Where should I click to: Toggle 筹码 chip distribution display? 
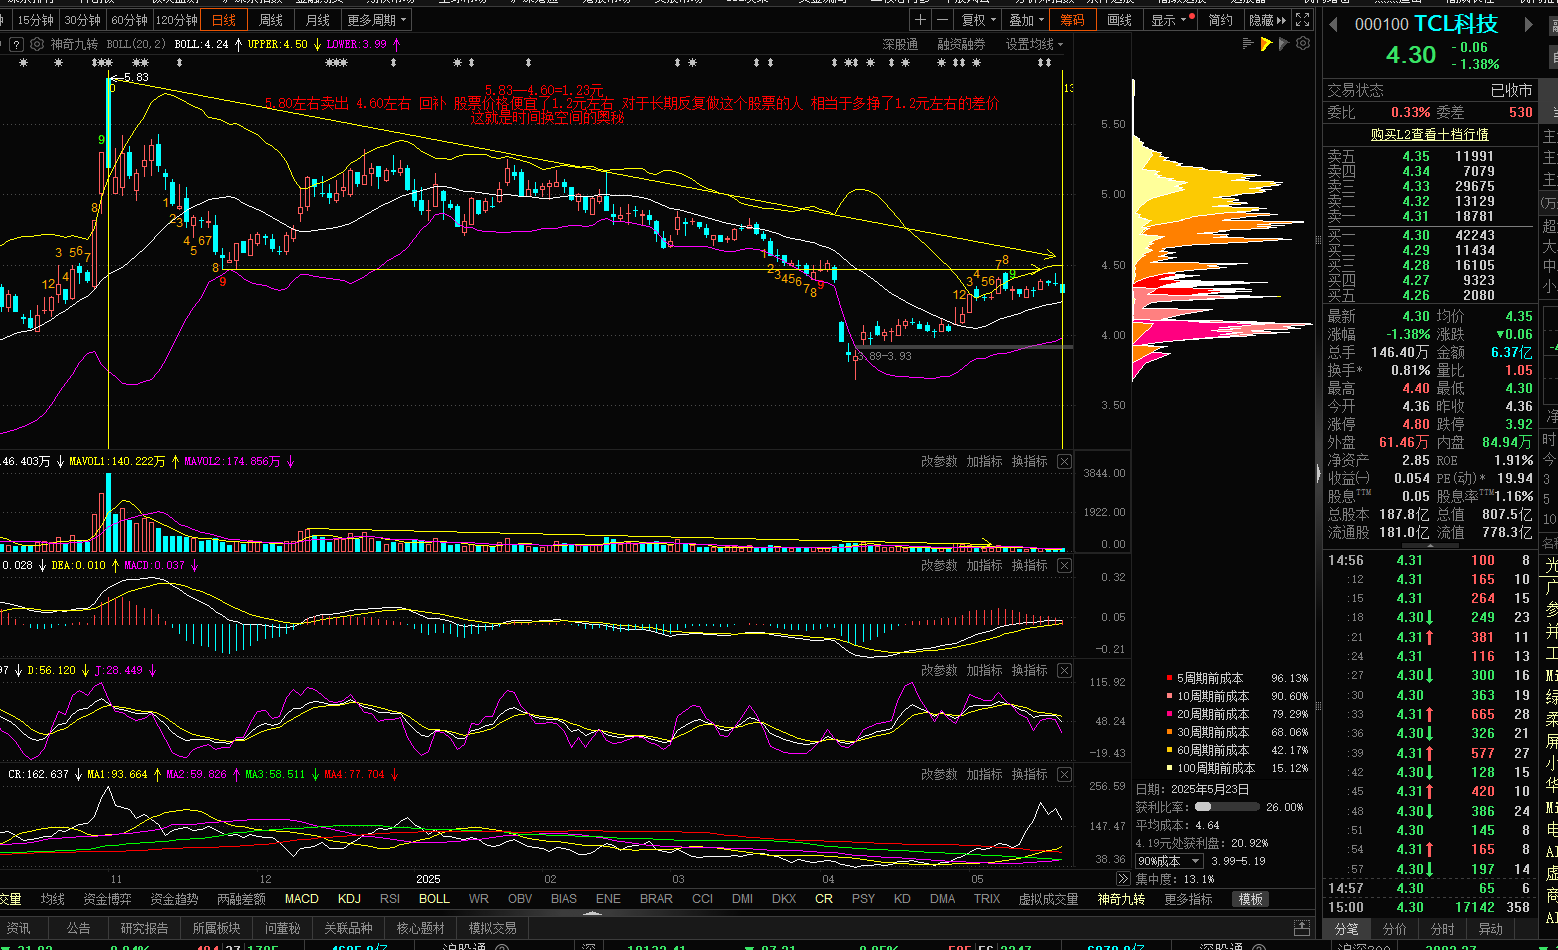pos(1072,20)
